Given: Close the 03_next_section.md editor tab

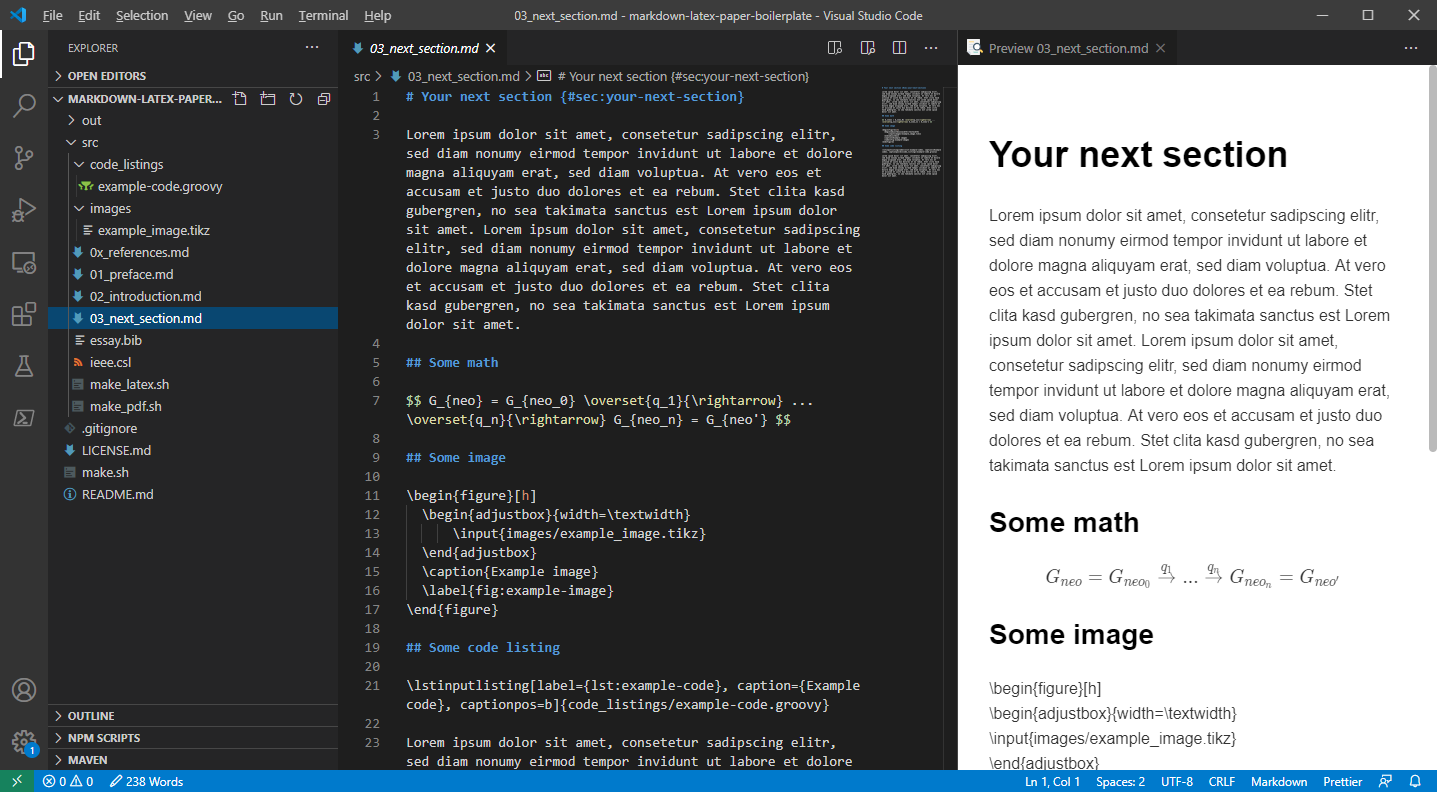Looking at the screenshot, I should (x=490, y=48).
